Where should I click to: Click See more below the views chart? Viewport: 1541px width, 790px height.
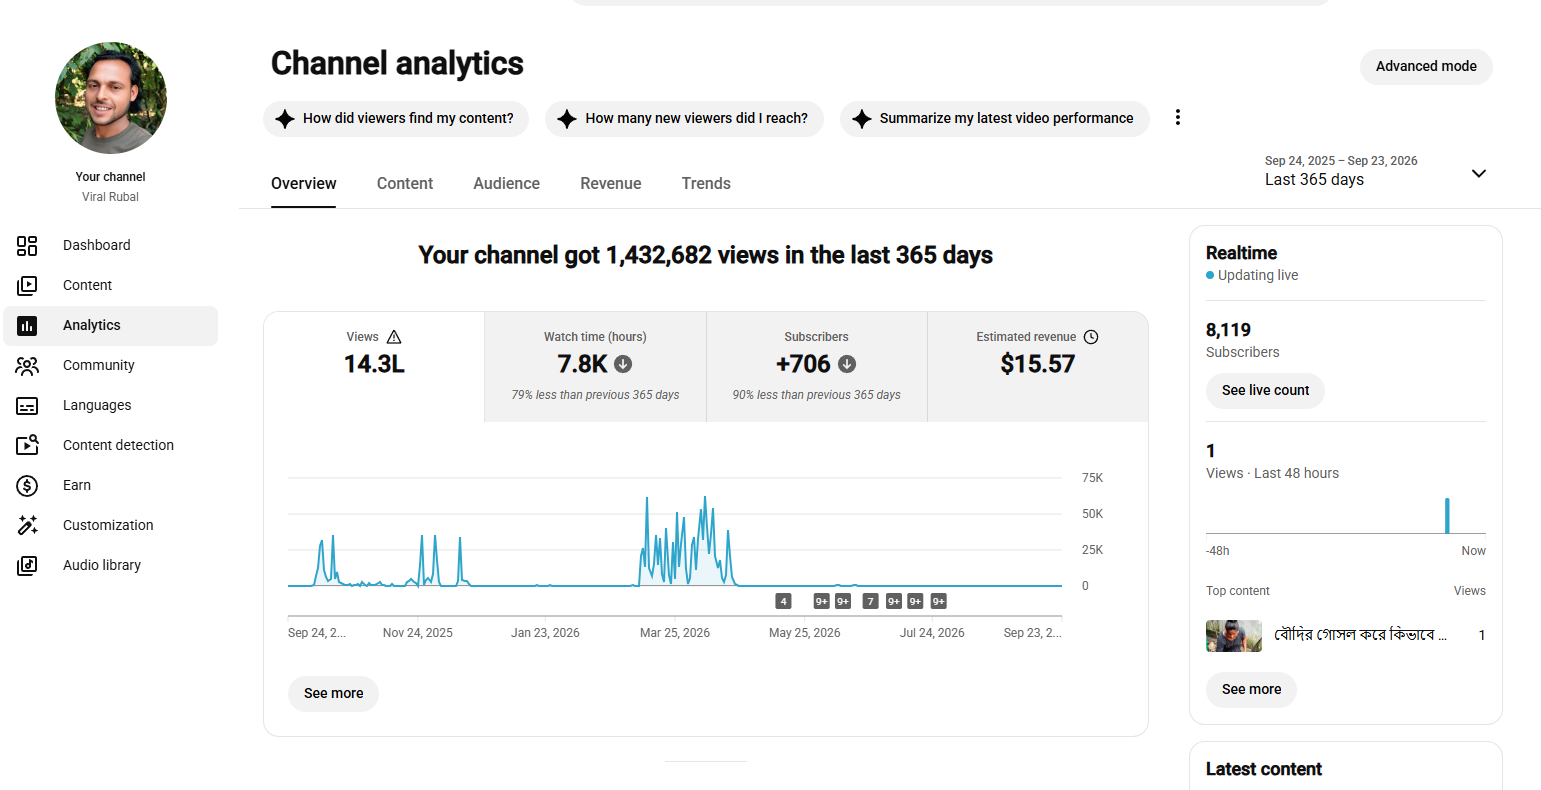tap(334, 694)
